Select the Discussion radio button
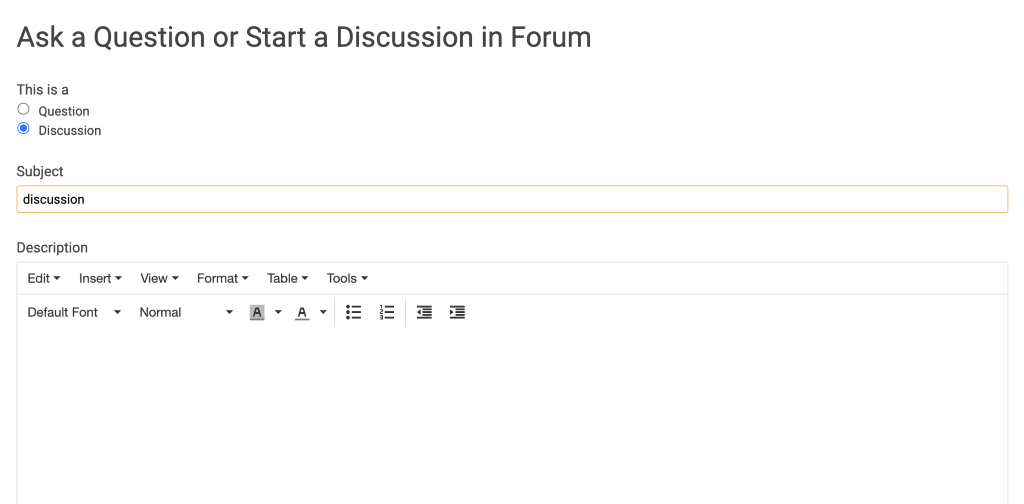This screenshot has height=504, width=1024. (x=24, y=129)
